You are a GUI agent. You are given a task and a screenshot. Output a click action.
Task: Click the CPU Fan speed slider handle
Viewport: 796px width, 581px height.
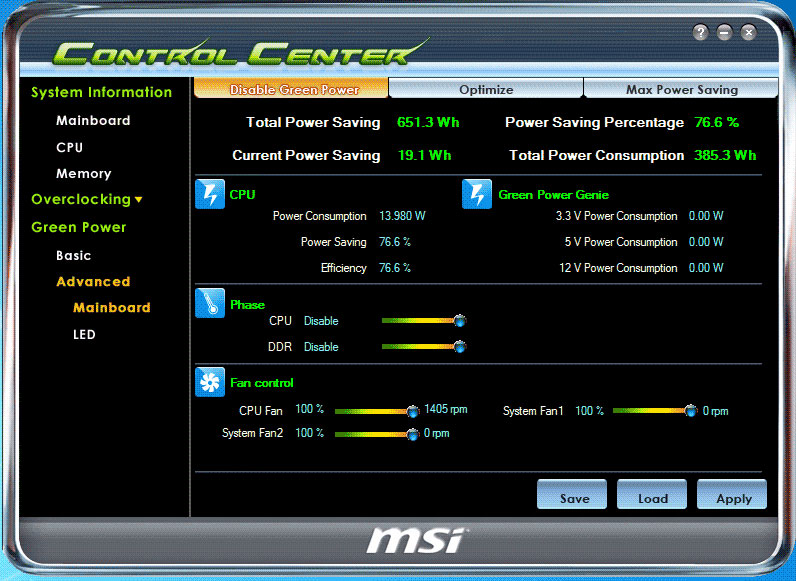pos(413,411)
